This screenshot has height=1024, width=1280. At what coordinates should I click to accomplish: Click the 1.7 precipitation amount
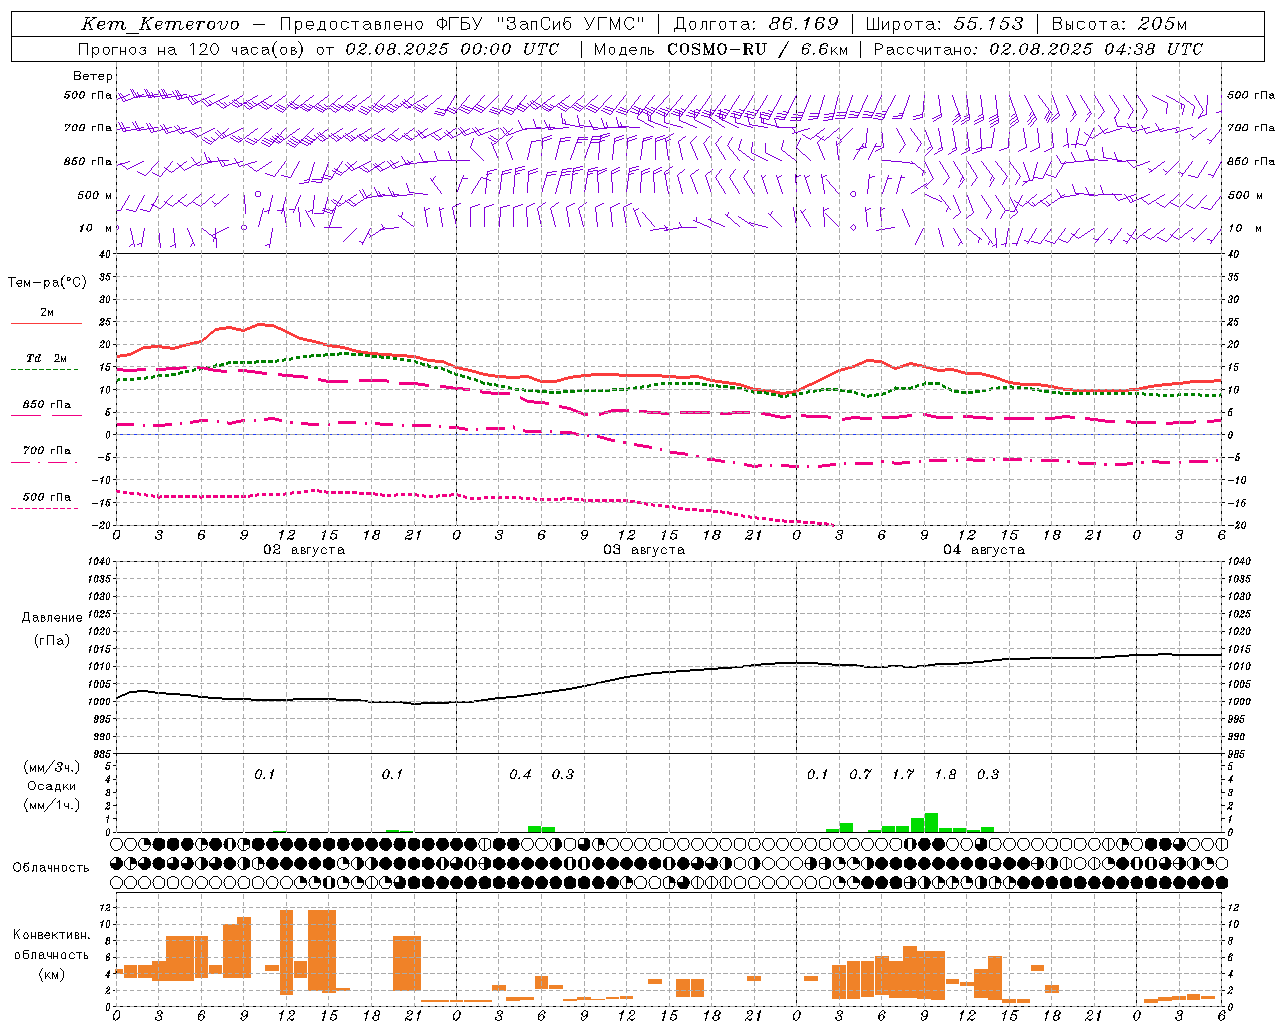903,774
